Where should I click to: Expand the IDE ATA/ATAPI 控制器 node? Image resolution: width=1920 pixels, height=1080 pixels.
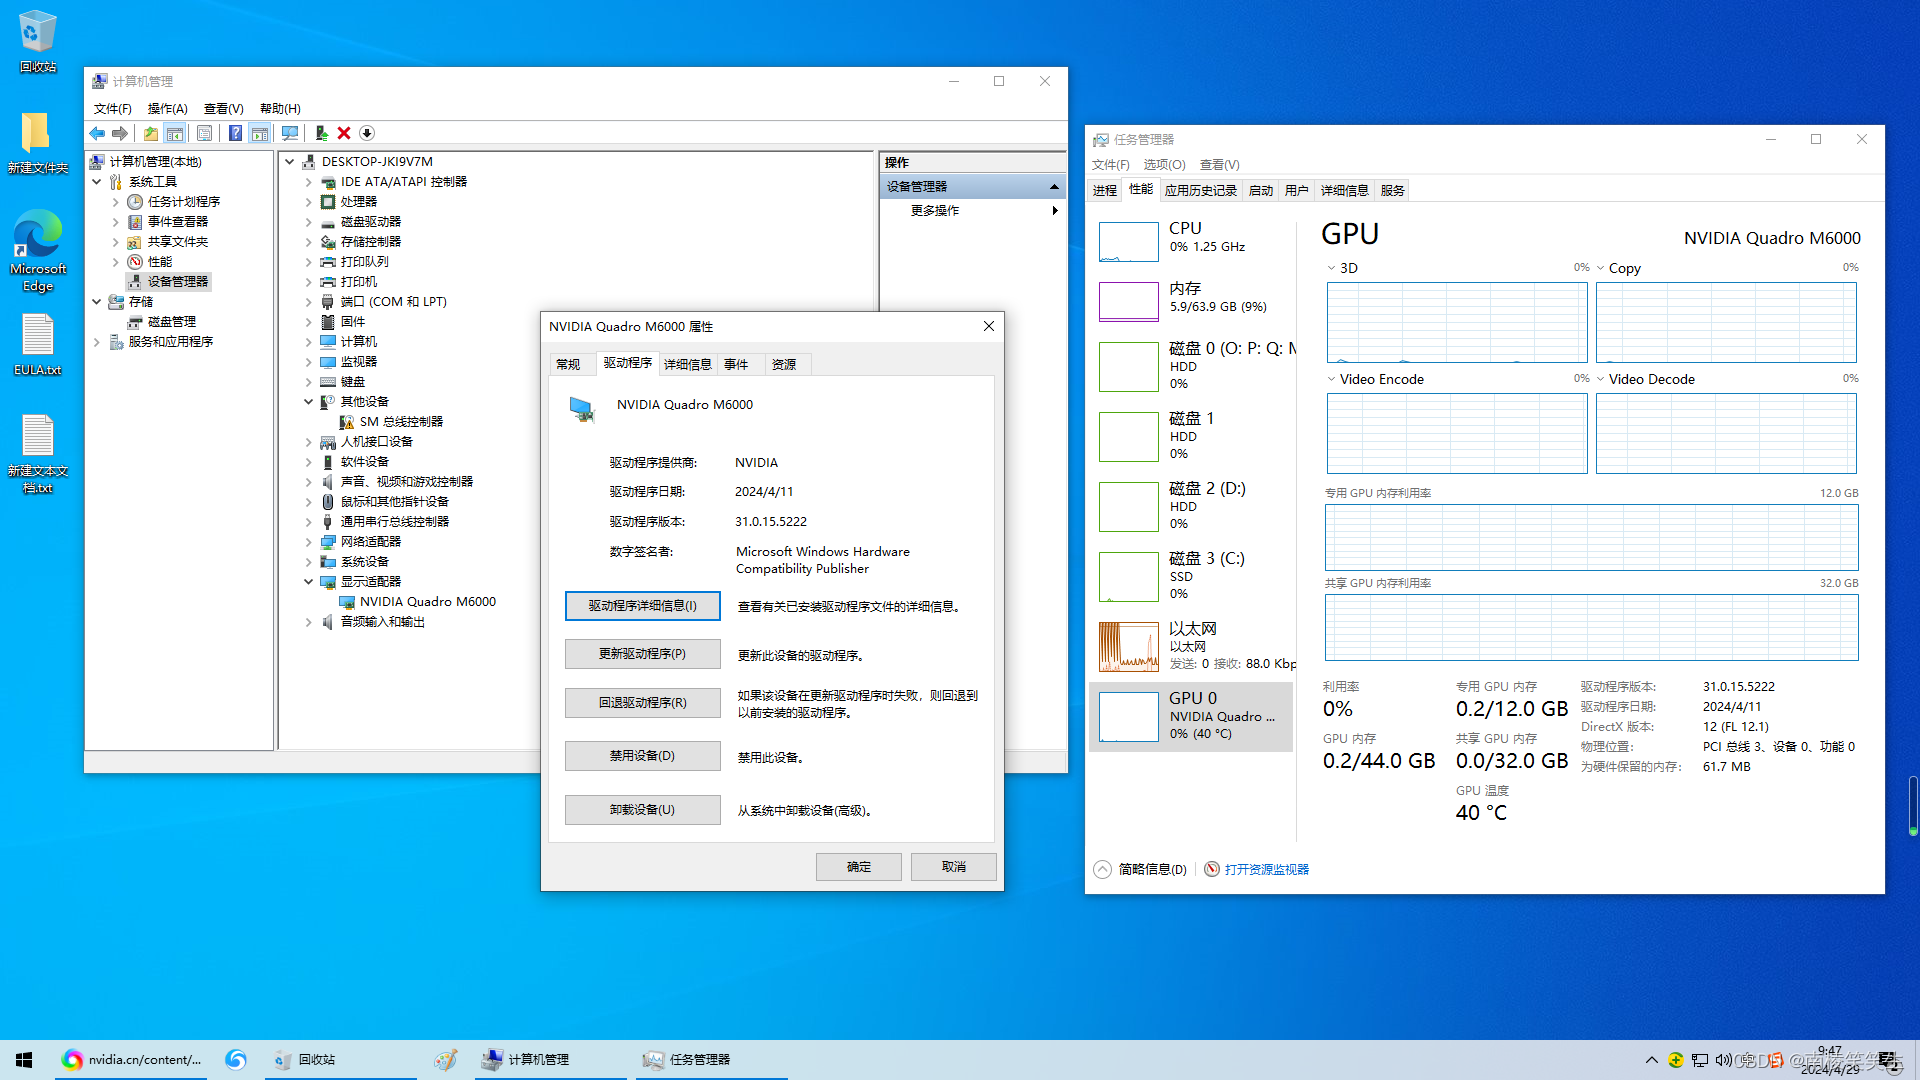tap(308, 182)
